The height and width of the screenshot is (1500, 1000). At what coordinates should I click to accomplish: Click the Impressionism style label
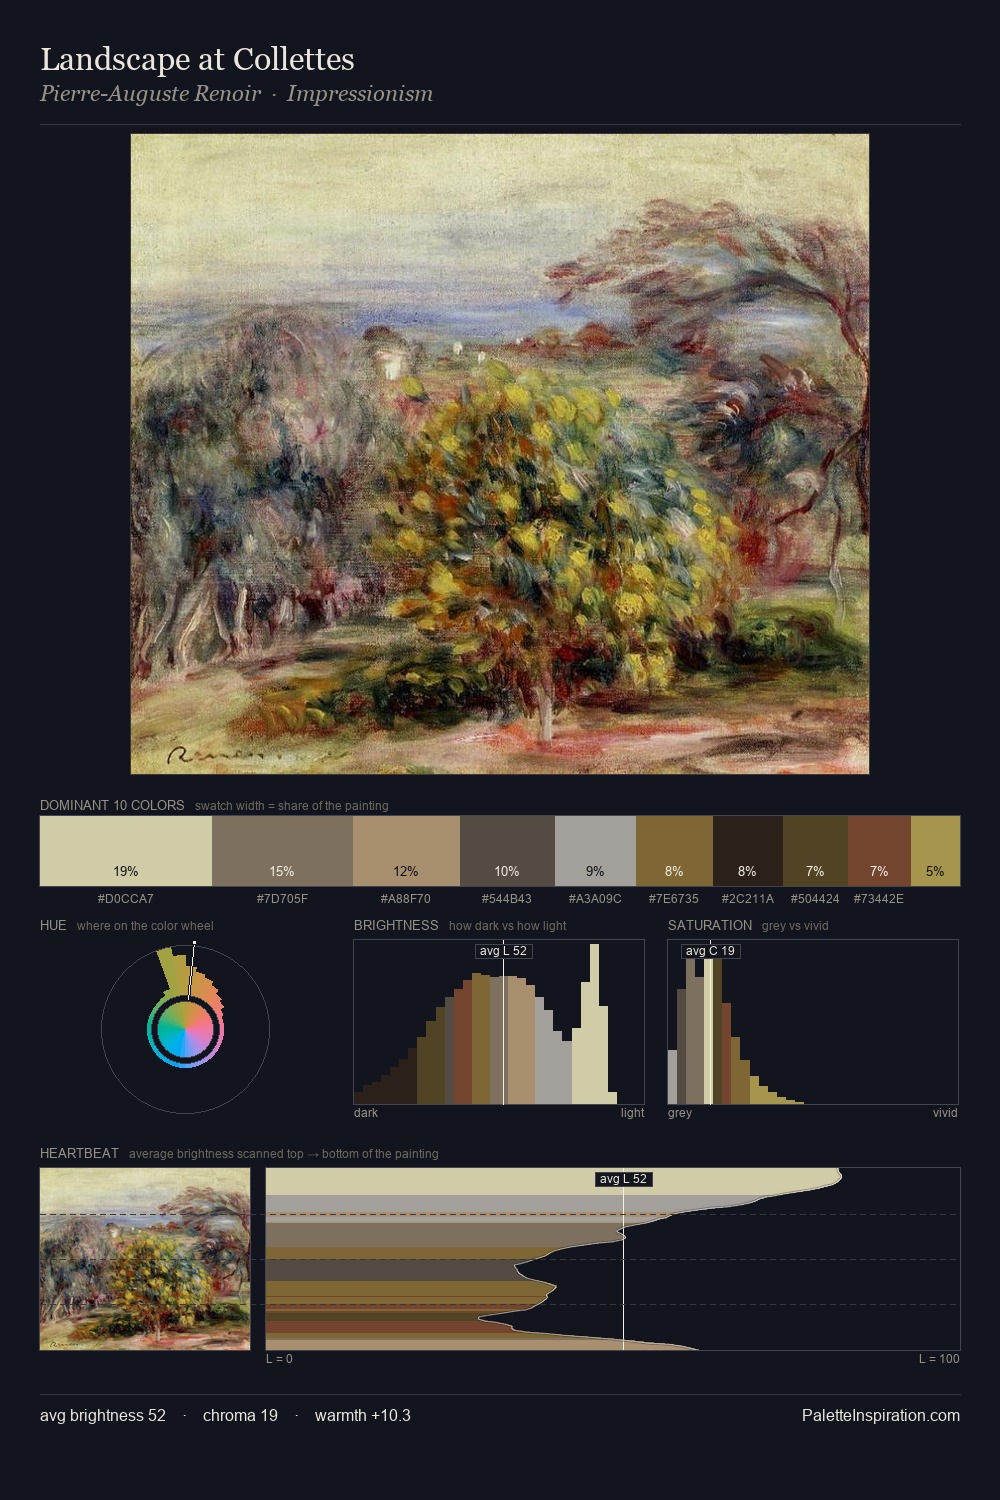coord(360,93)
